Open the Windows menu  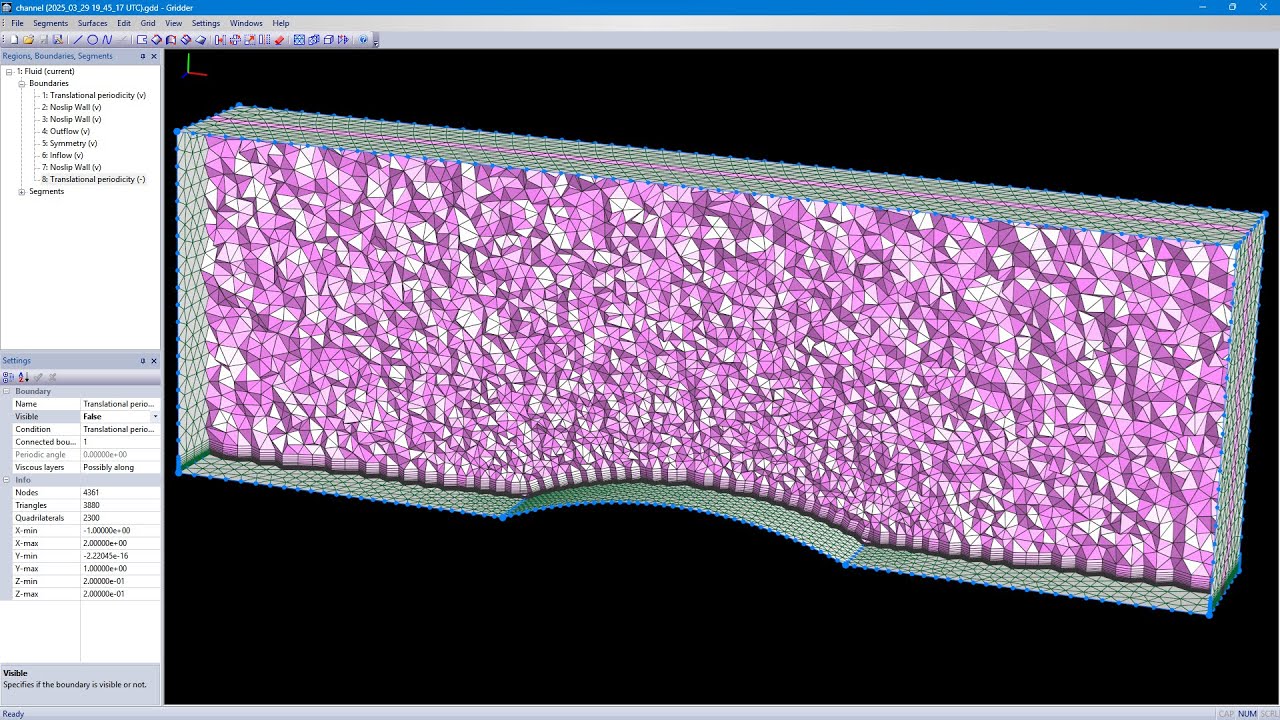tap(246, 23)
